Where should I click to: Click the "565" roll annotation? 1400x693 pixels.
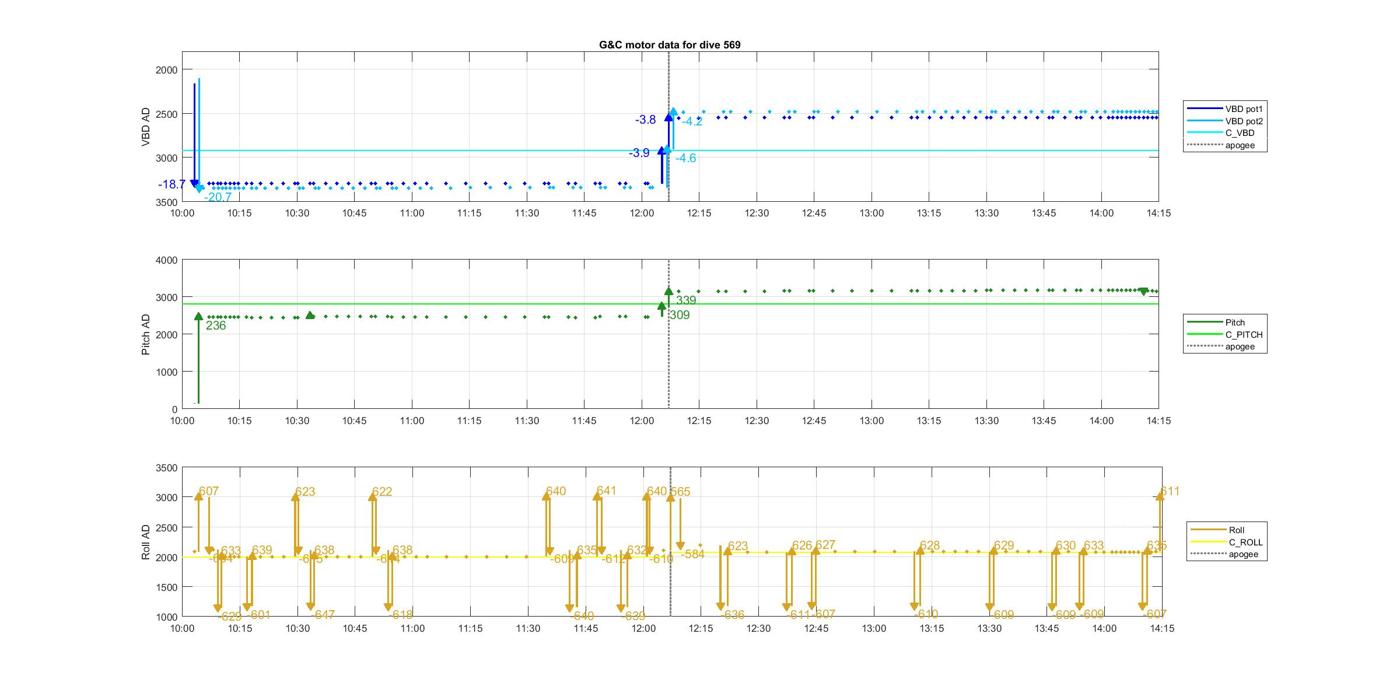(680, 492)
